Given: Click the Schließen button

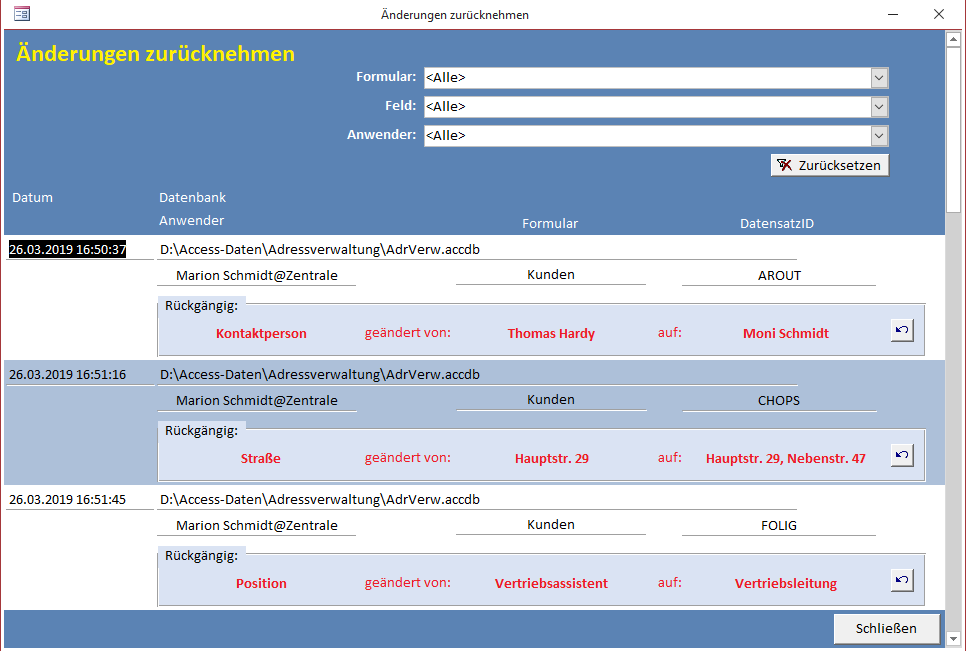Looking at the screenshot, I should [887, 628].
